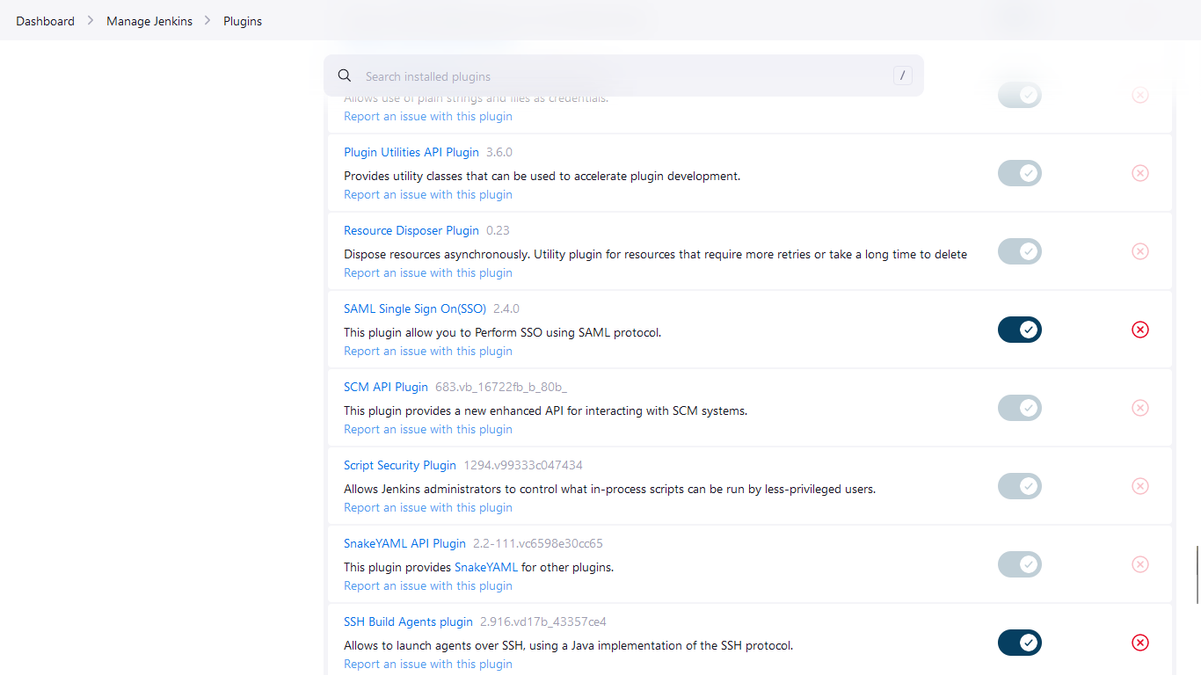1201x675 pixels.
Task: Toggle the Plugin Utilities API Plugin switch
Action: click(x=1020, y=173)
